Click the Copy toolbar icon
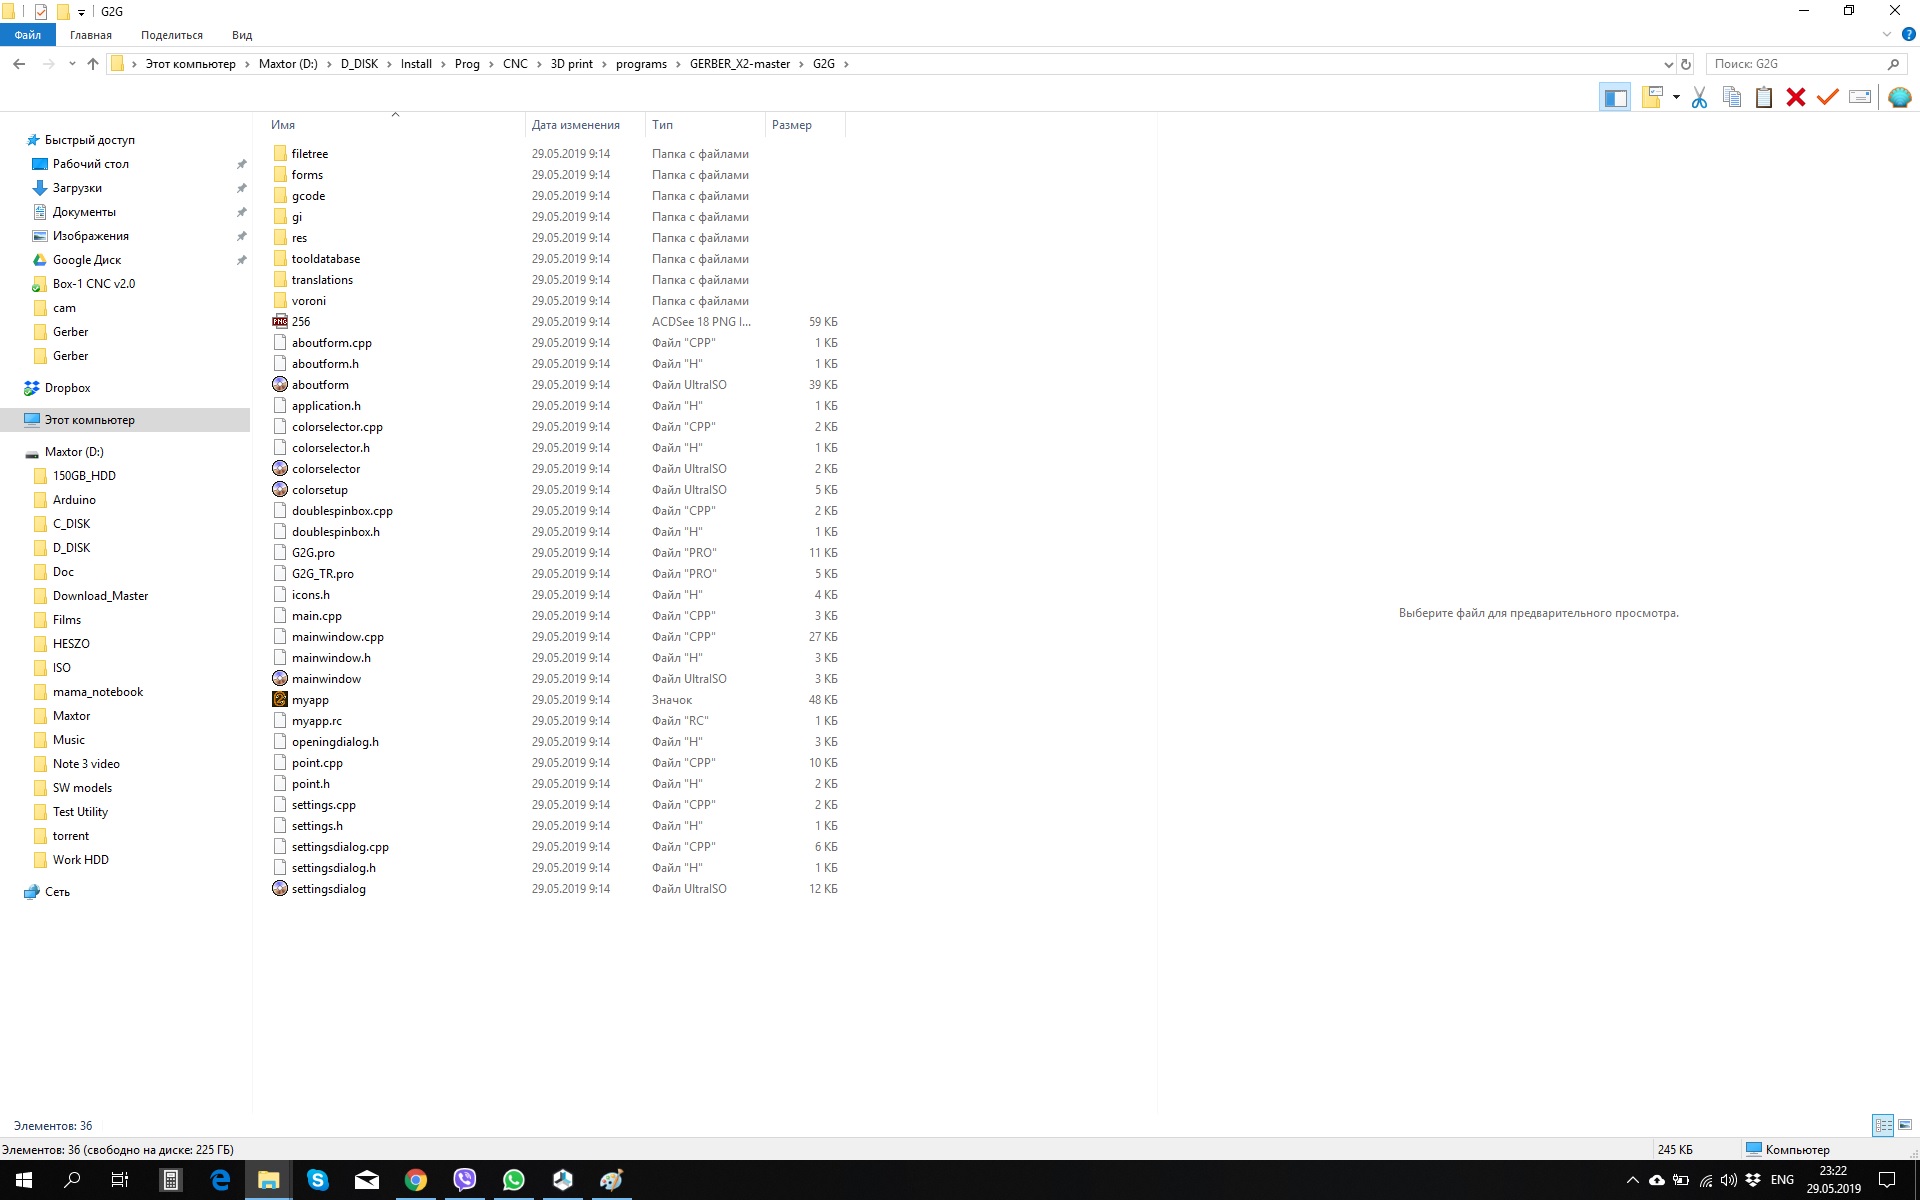This screenshot has width=1920, height=1200. (1732, 97)
